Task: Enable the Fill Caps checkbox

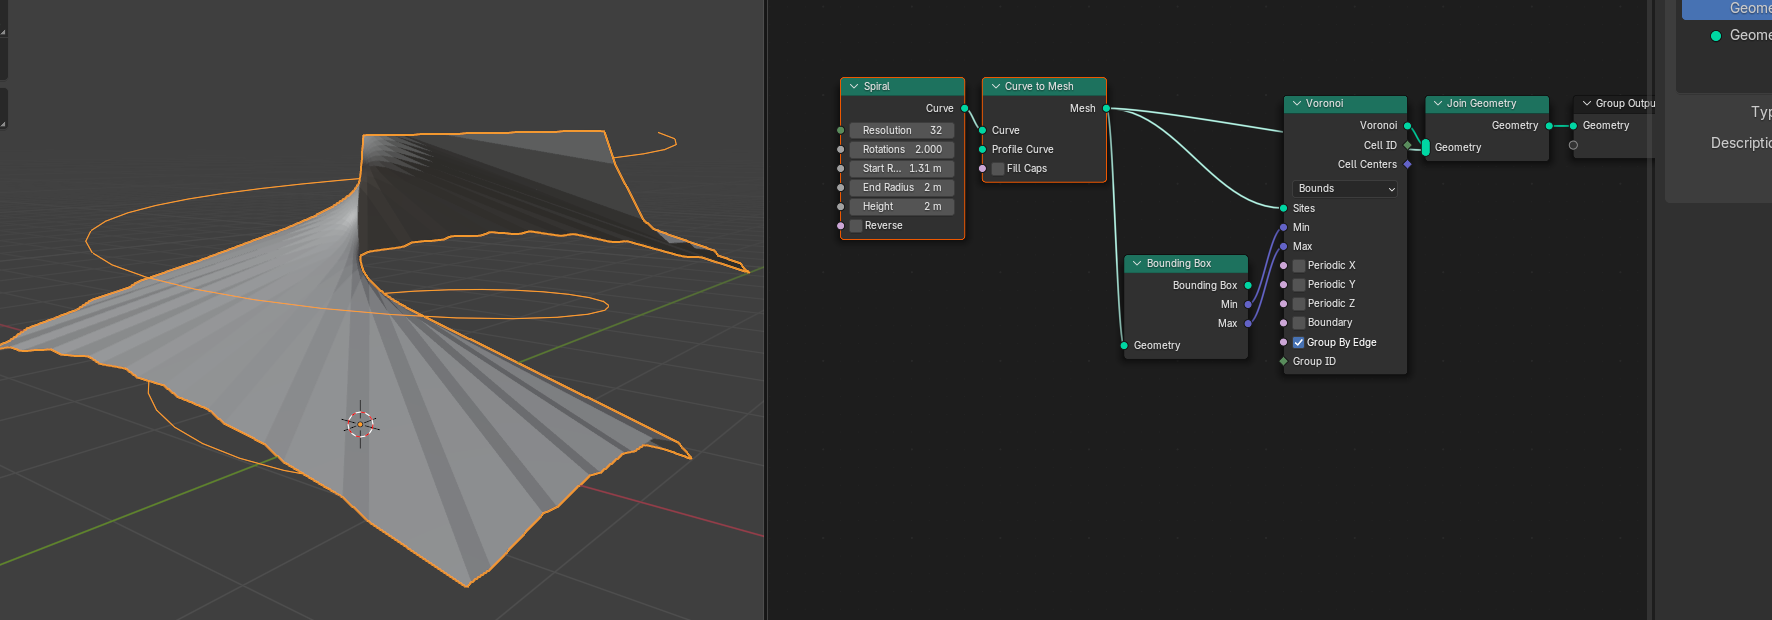Action: coord(998,169)
